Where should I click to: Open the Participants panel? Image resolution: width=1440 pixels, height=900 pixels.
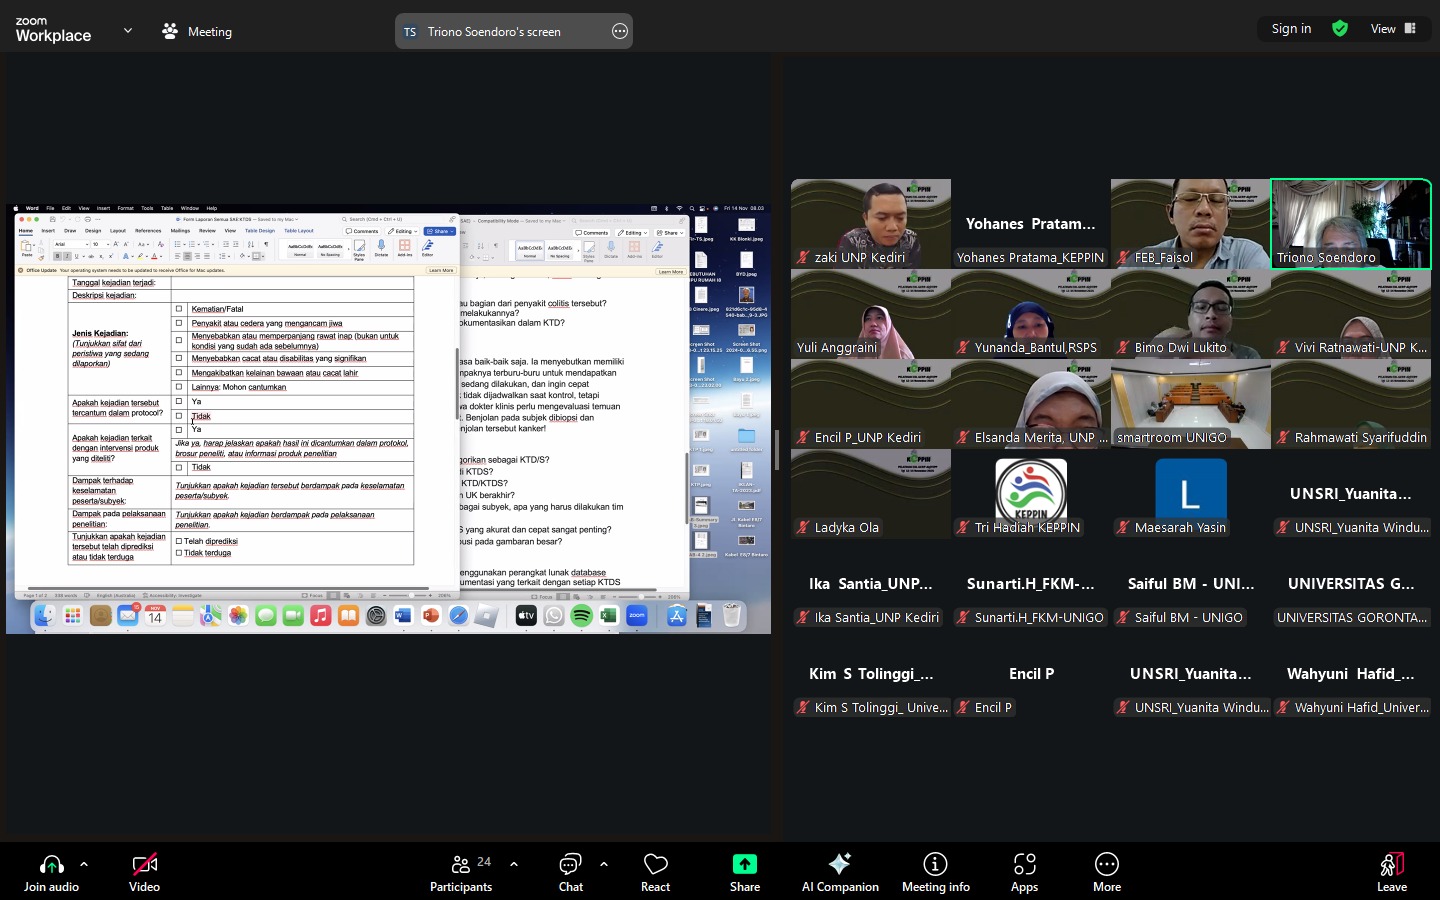coord(461,866)
